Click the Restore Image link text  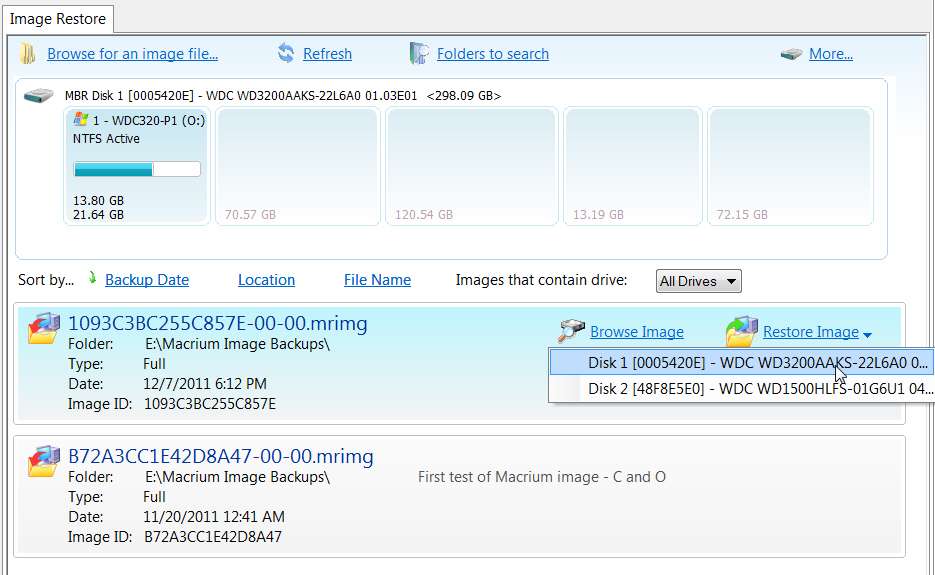(811, 332)
